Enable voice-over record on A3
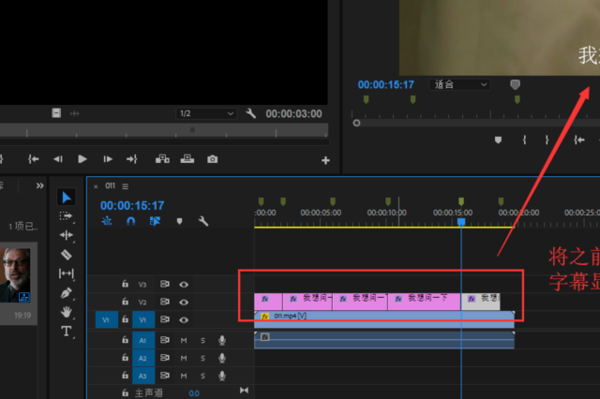 (222, 376)
